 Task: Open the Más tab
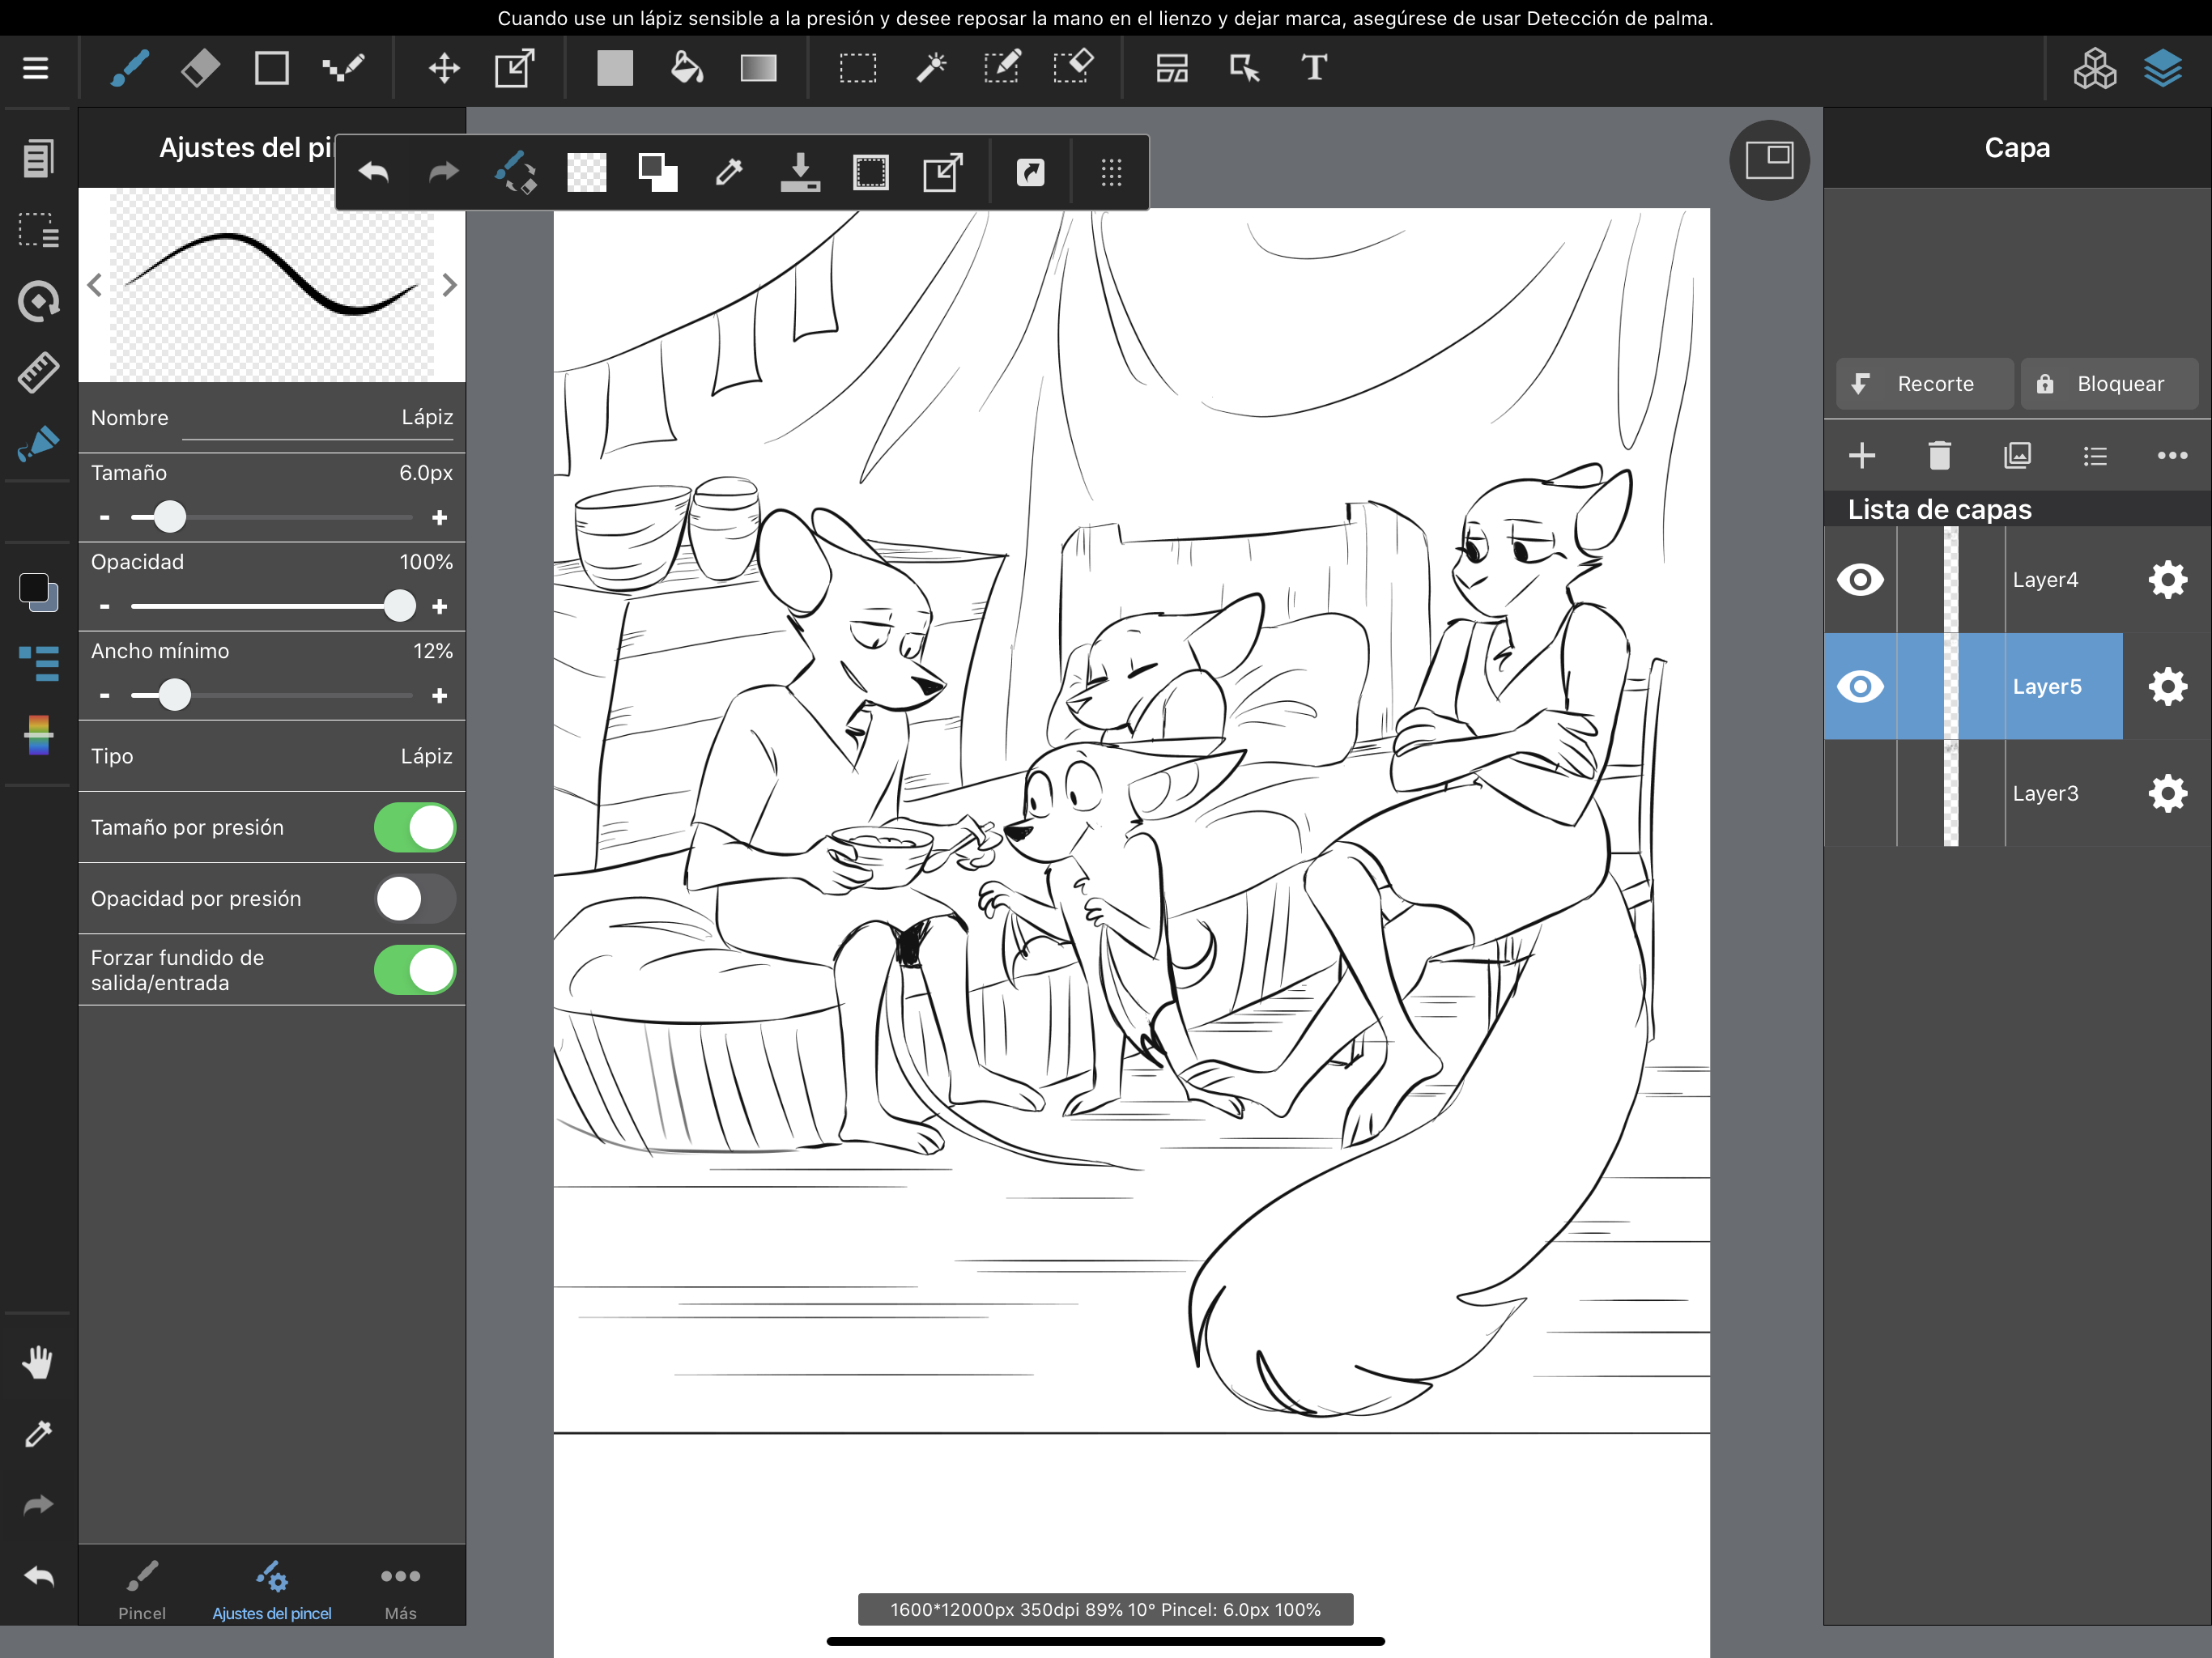400,1588
